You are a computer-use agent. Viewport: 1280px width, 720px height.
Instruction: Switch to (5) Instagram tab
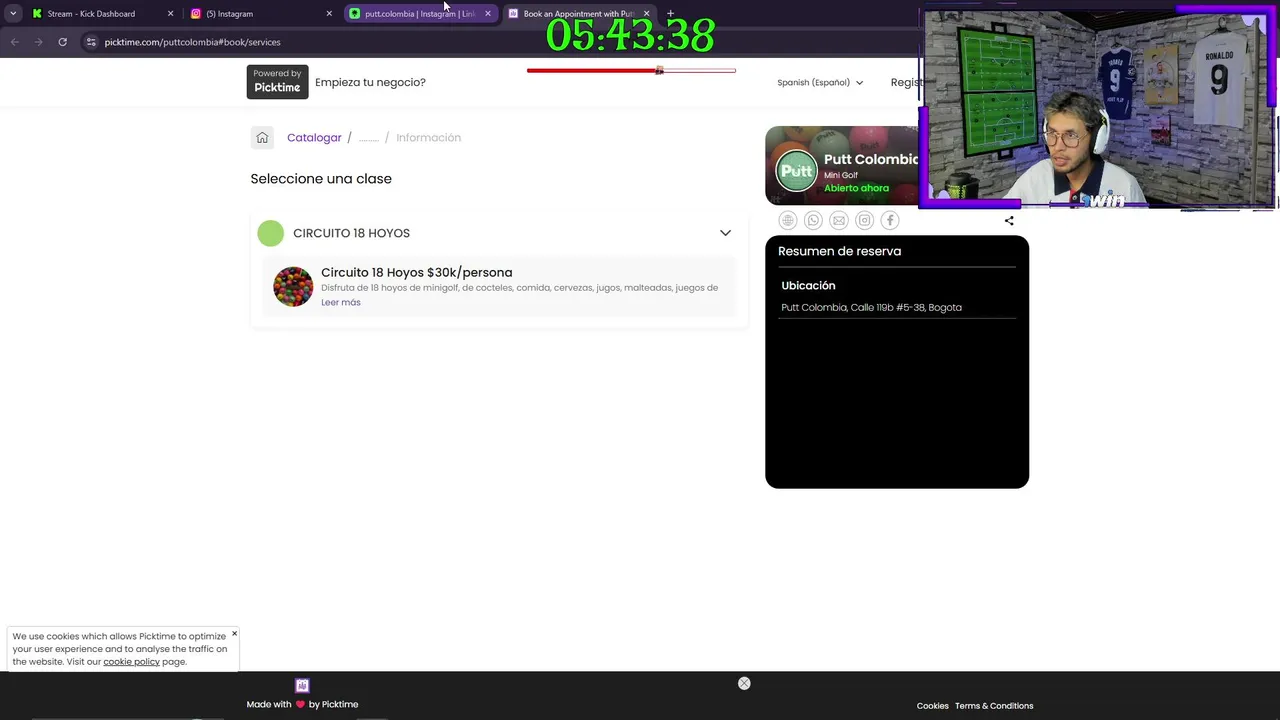(x=262, y=14)
